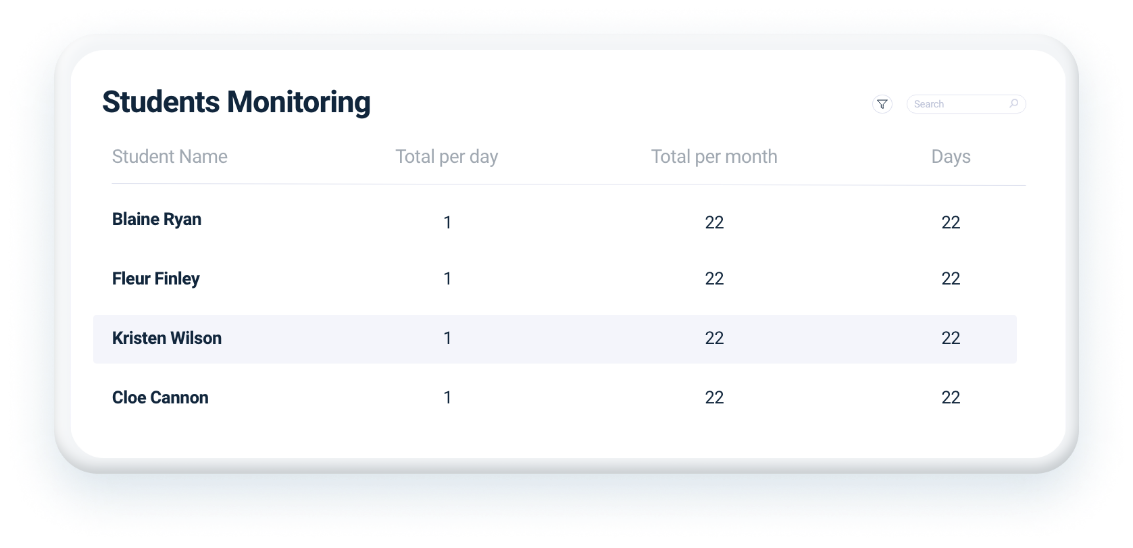Click the Total per month column header

click(714, 157)
